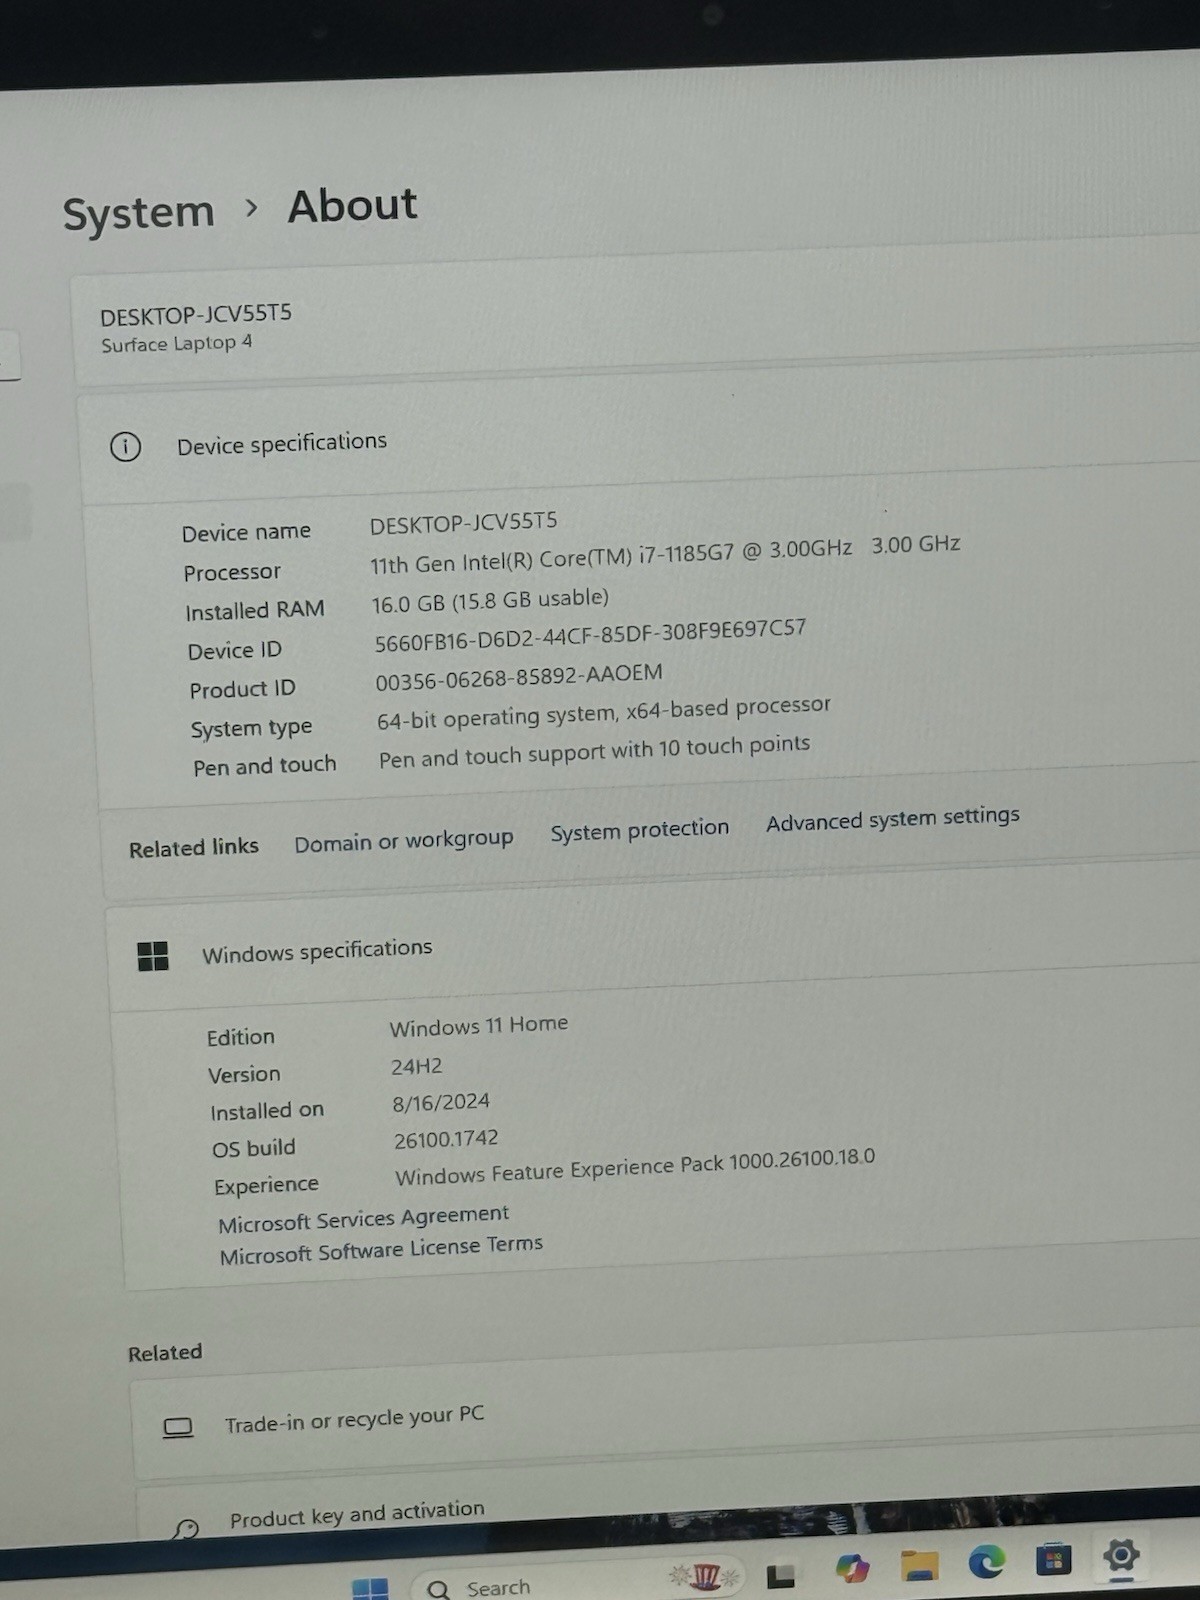Click the OS build label

coord(254,1149)
